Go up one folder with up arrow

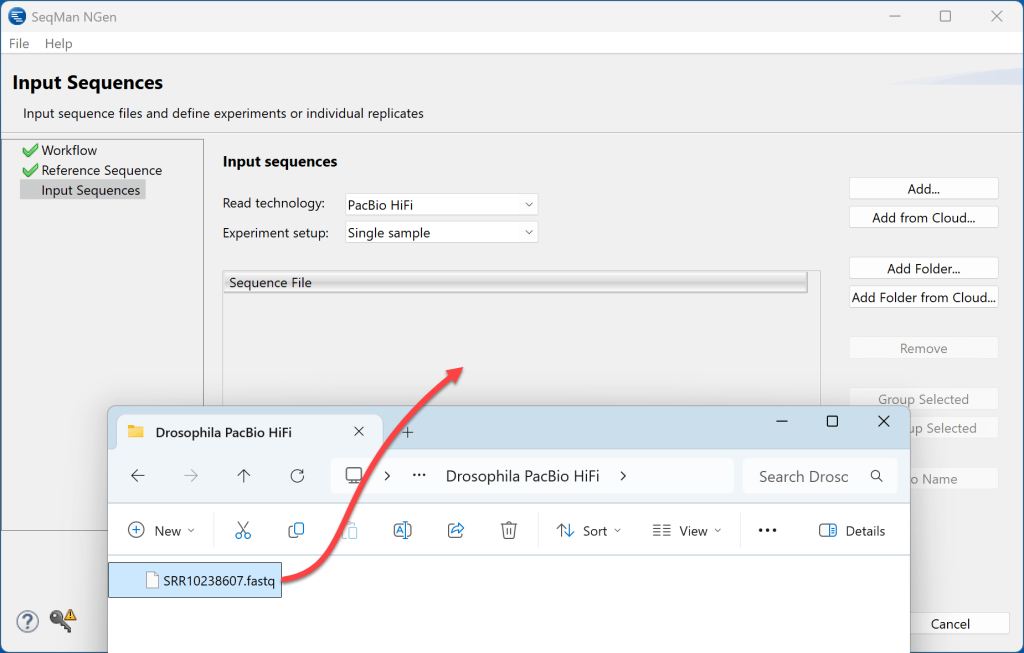[244, 476]
